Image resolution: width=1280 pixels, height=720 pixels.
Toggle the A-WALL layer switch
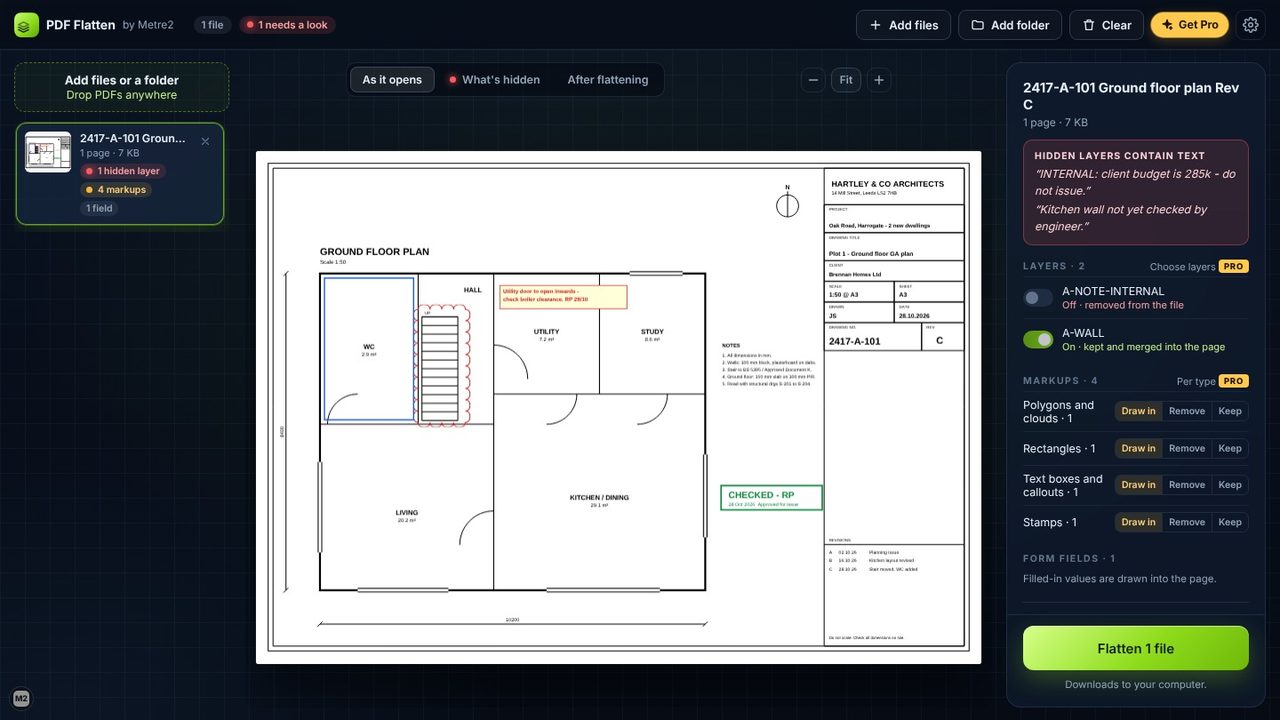[1038, 340]
